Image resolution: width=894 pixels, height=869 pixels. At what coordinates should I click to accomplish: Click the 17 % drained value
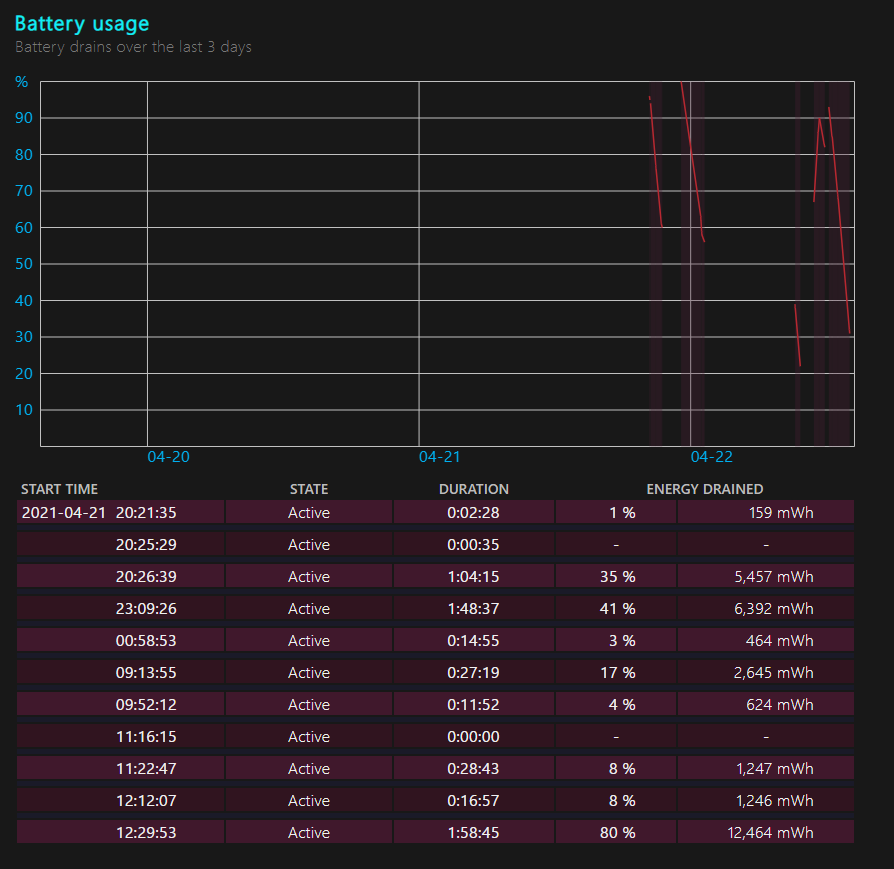[617, 672]
